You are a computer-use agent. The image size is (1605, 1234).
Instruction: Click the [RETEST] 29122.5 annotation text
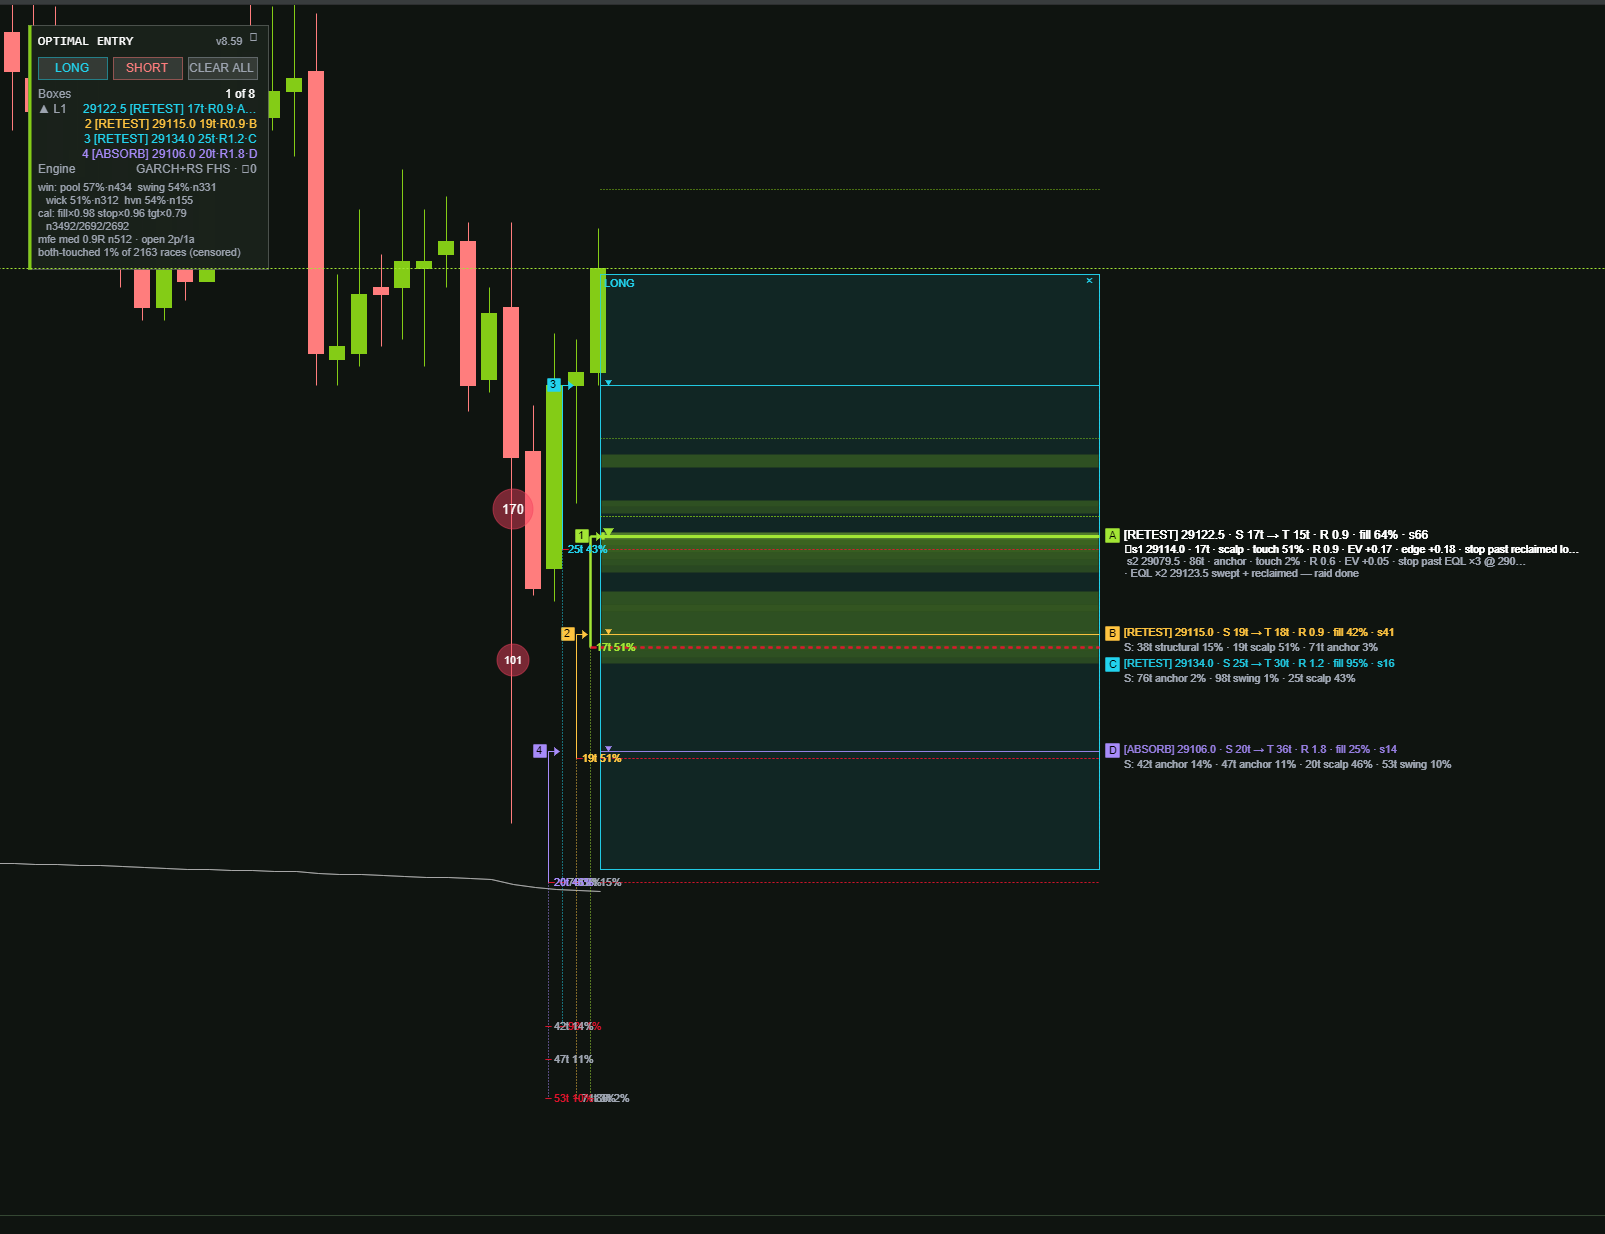point(1275,535)
